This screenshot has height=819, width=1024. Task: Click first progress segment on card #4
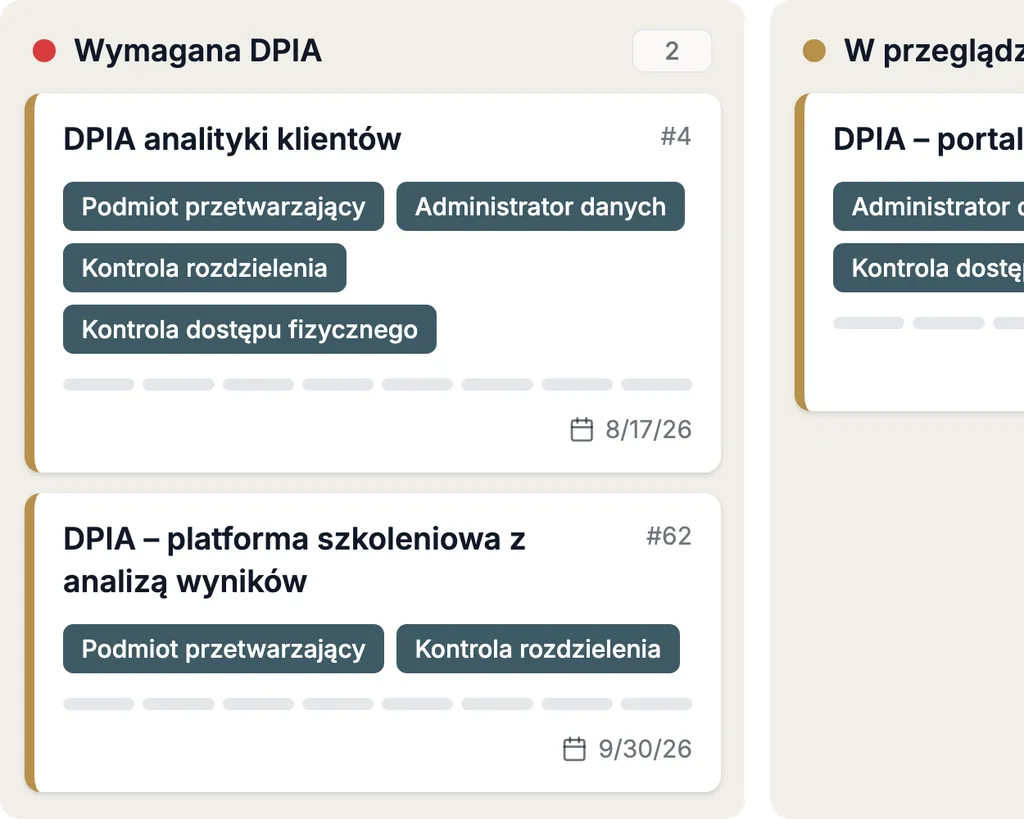(99, 384)
